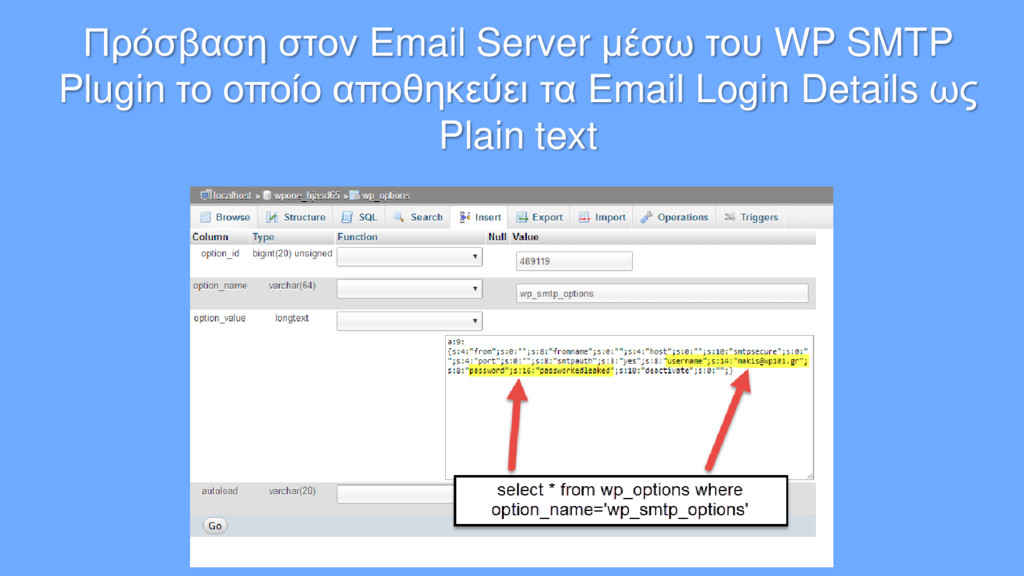This screenshot has height=576, width=1024.
Task: Click the Export icon
Action: 522,217
